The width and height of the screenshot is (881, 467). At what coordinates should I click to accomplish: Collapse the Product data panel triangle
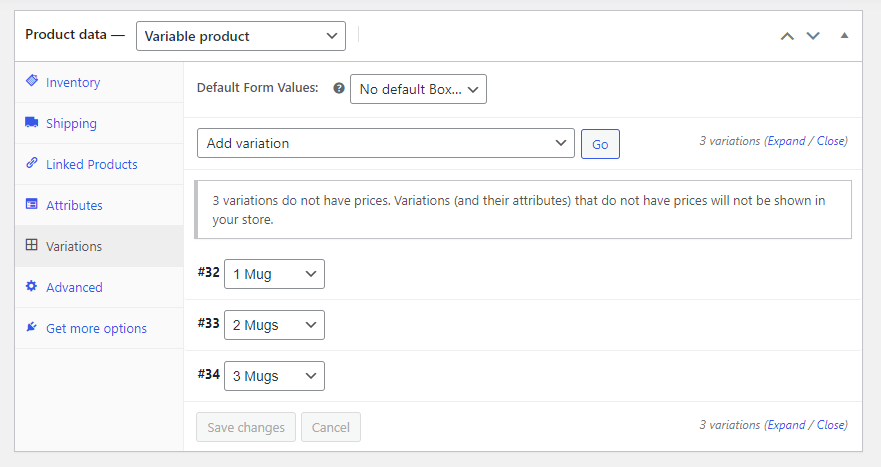point(844,36)
